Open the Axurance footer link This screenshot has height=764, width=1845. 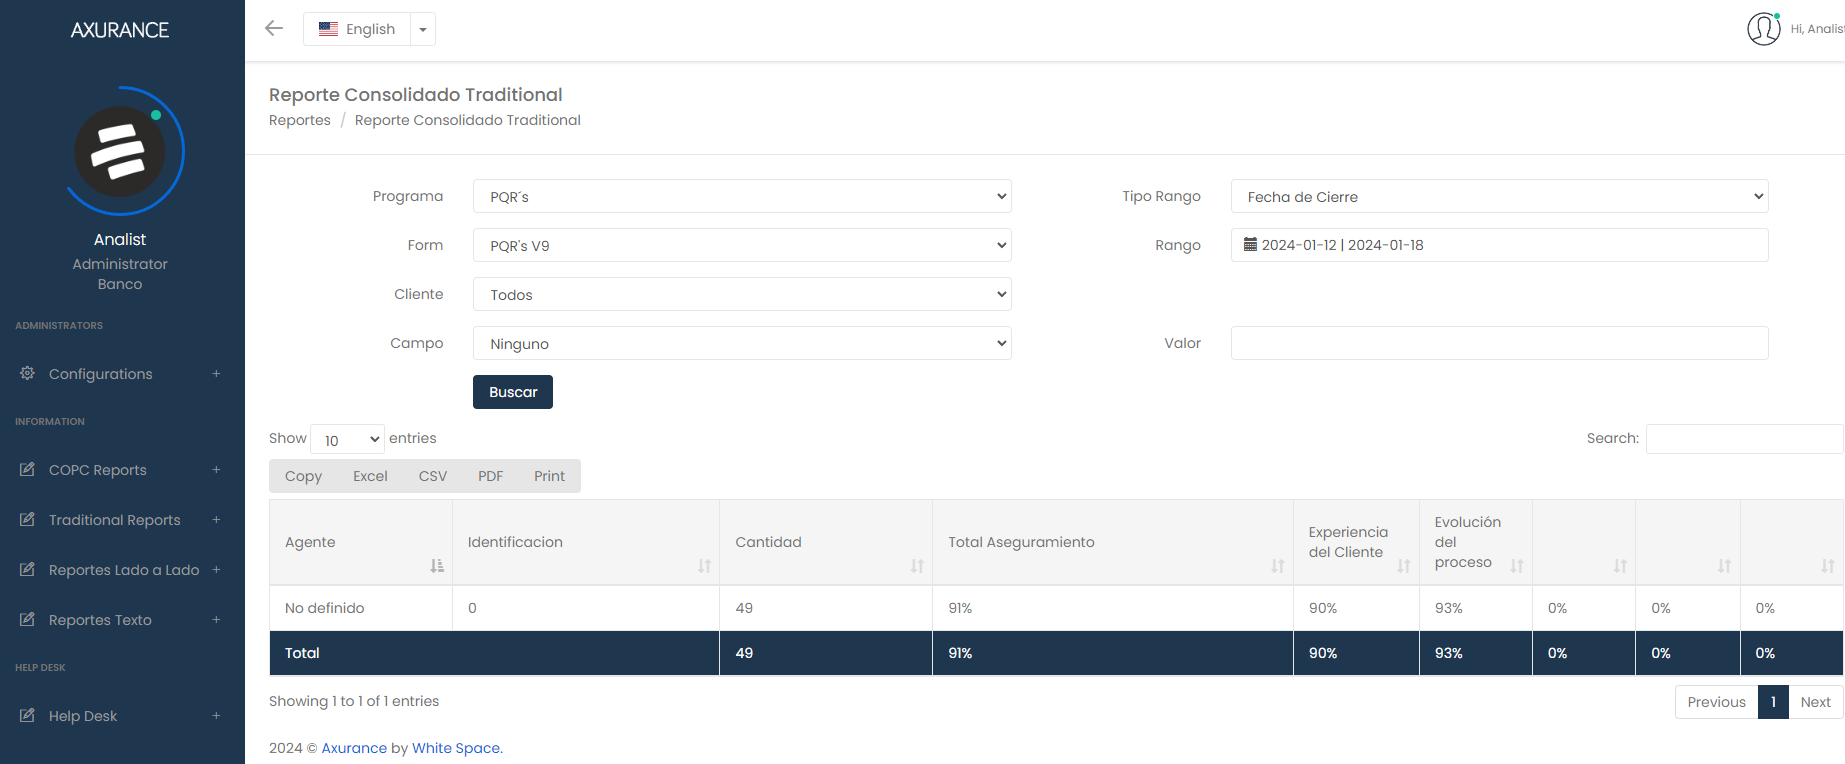tap(354, 748)
